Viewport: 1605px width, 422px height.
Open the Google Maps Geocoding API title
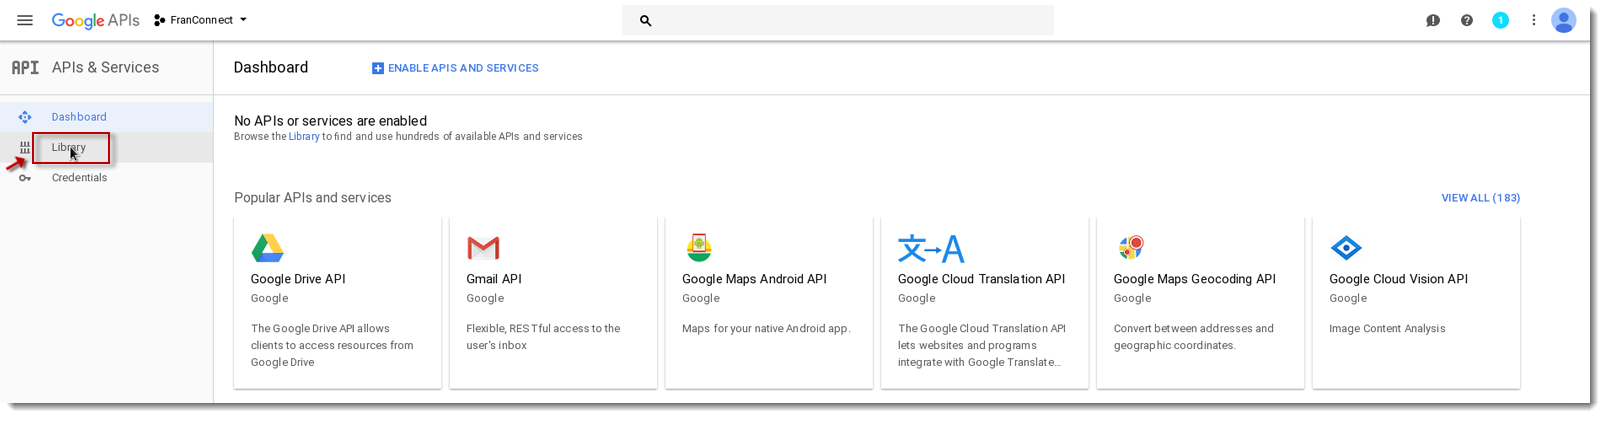(1194, 279)
